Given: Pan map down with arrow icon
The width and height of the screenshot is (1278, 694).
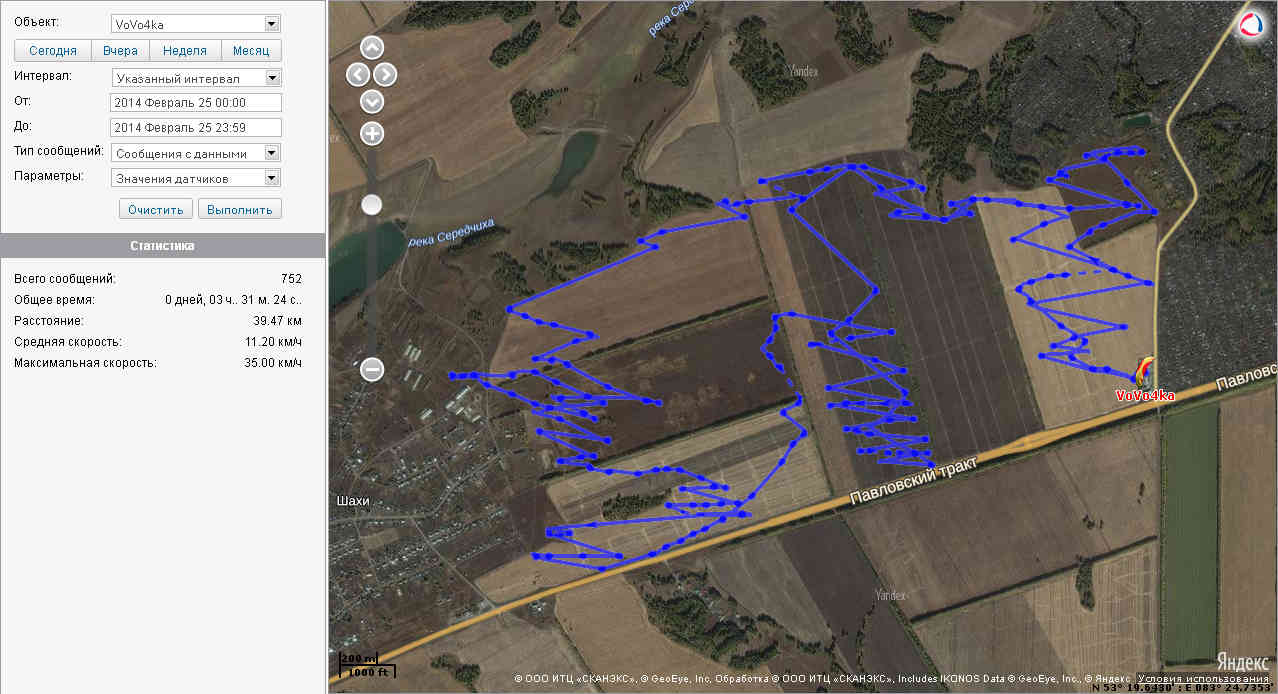Looking at the screenshot, I should click(372, 102).
